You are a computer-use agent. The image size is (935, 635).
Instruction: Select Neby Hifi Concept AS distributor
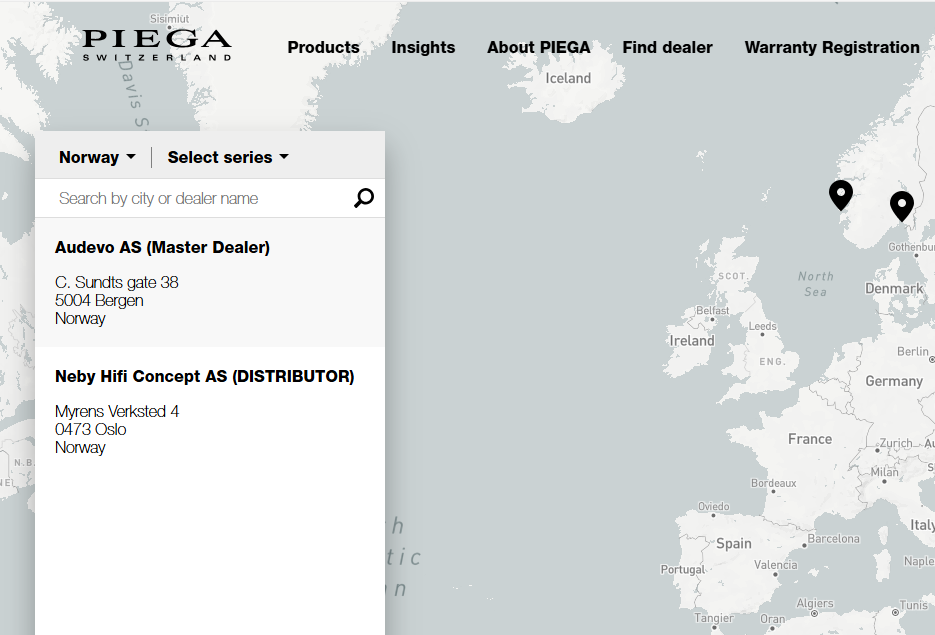[x=204, y=376]
